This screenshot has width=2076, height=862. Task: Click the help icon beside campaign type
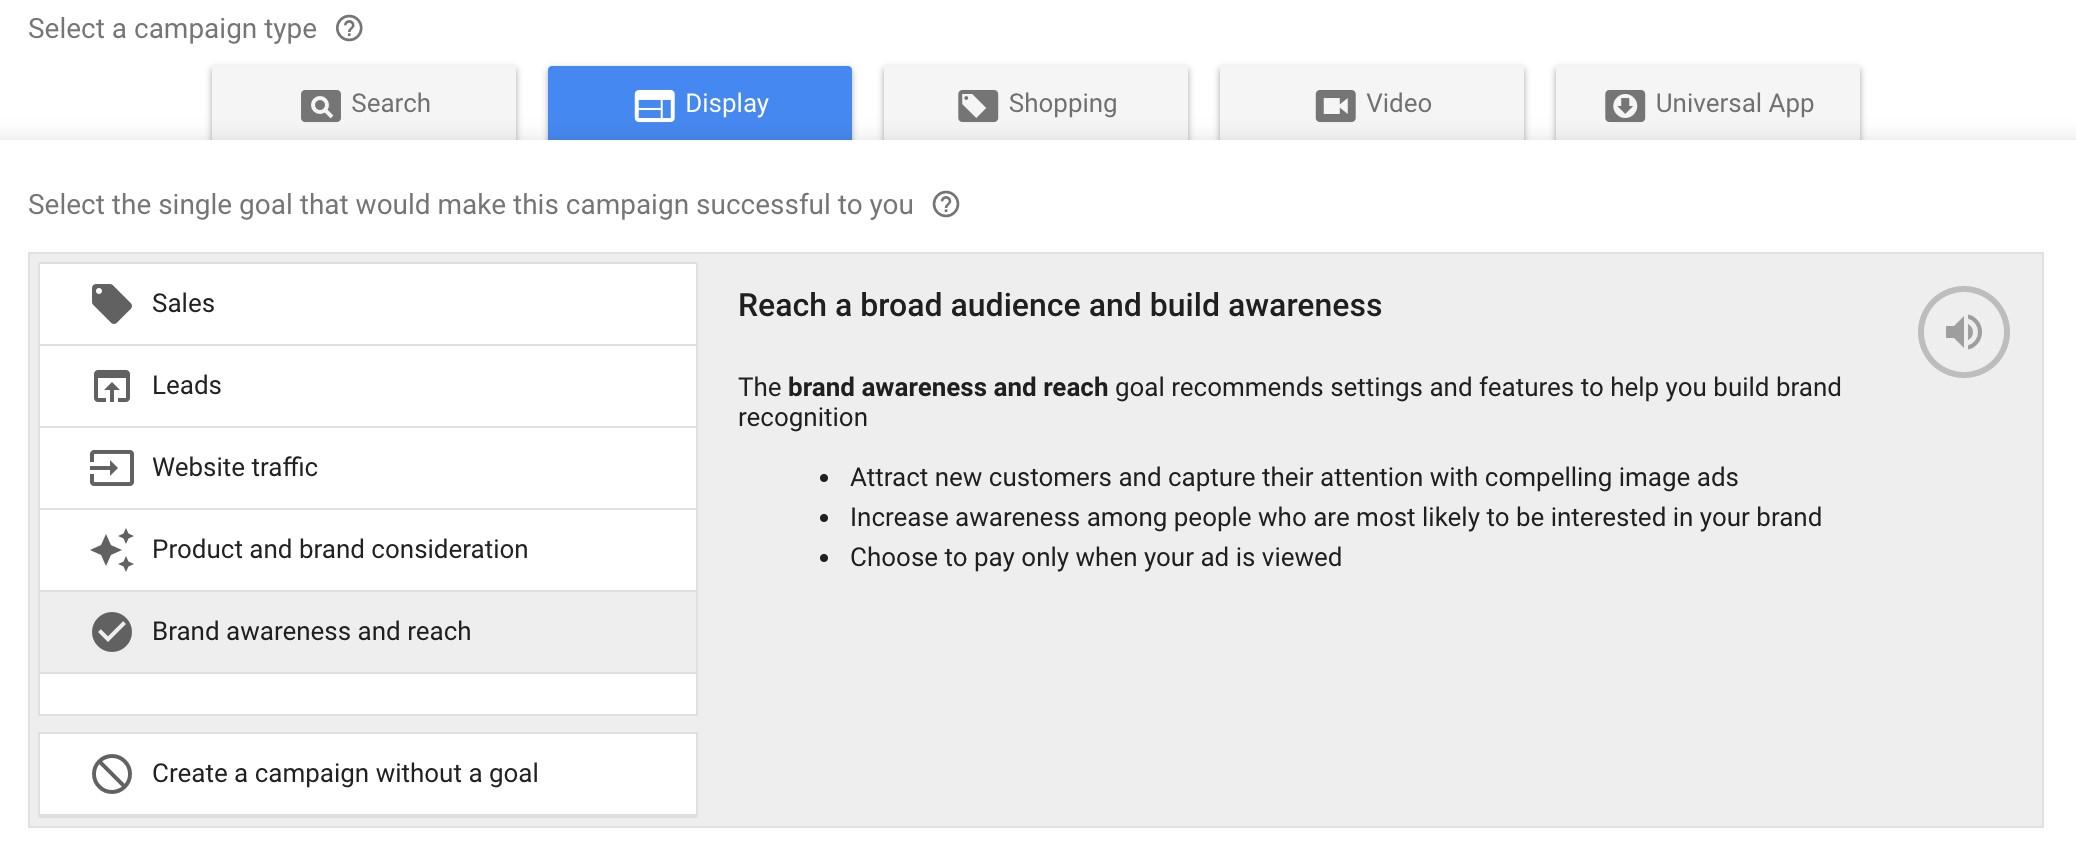pyautogui.click(x=349, y=29)
